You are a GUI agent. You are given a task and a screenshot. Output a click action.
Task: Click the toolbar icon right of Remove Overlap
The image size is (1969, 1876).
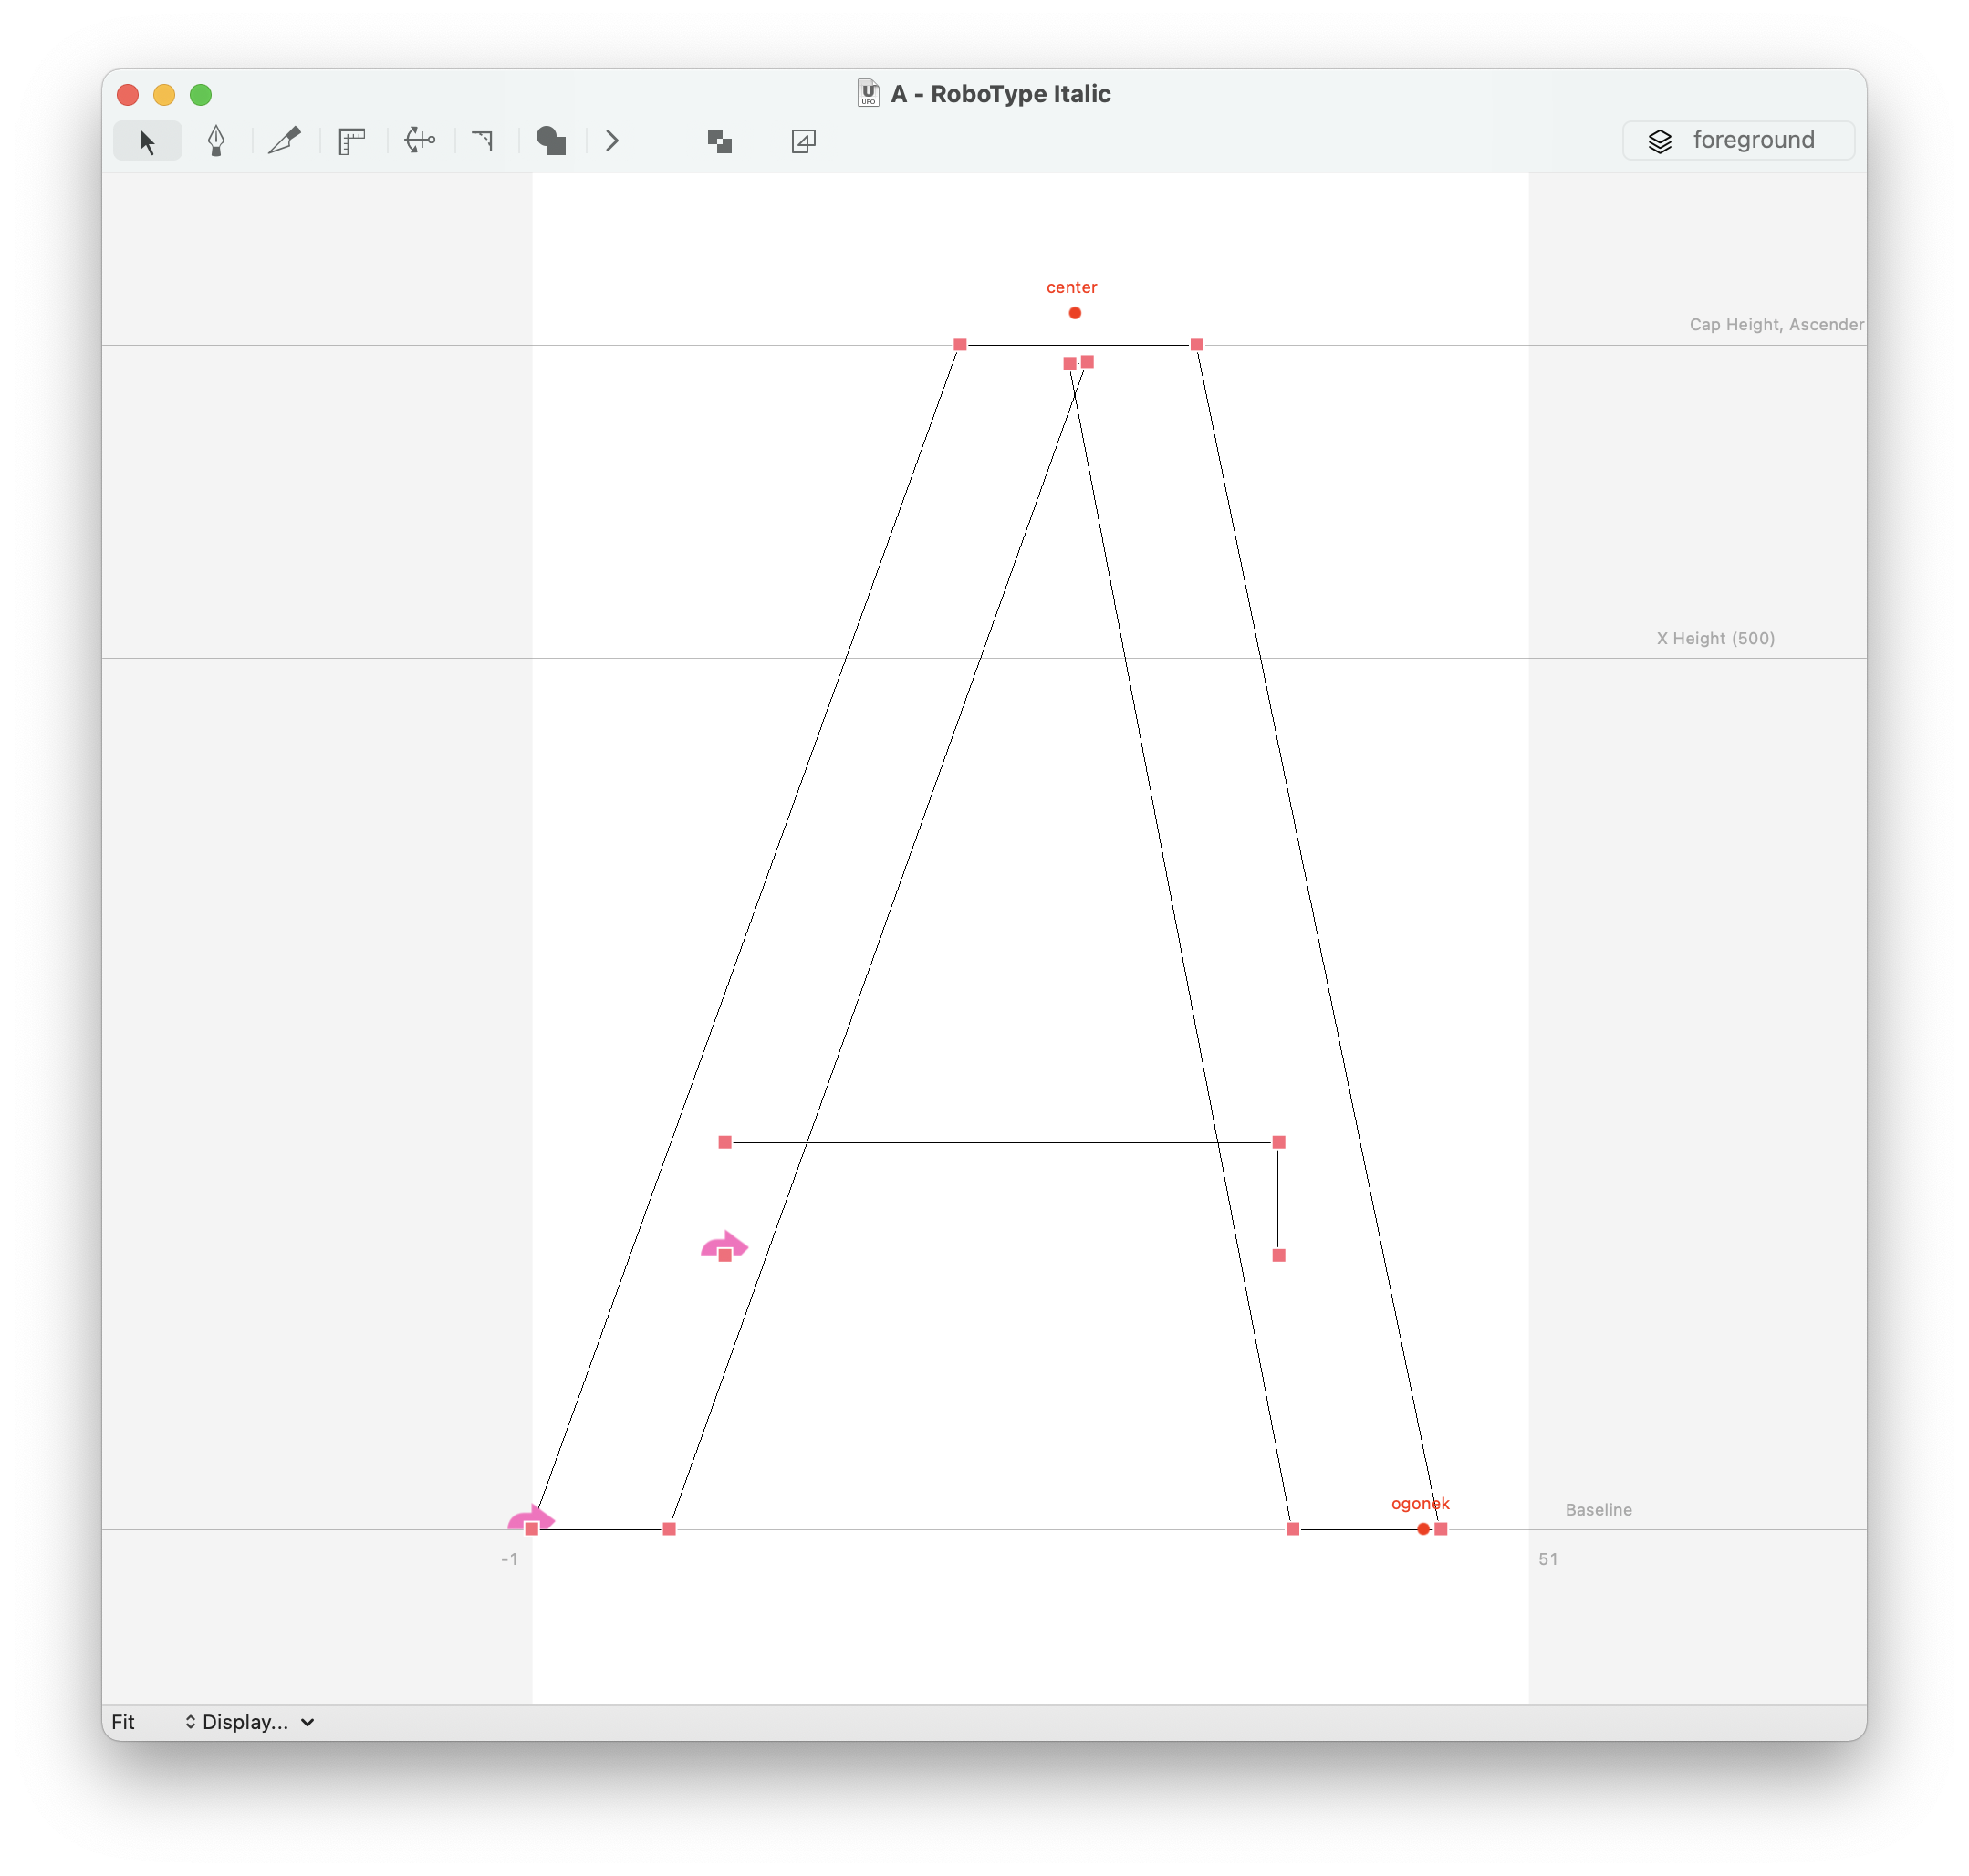point(803,141)
